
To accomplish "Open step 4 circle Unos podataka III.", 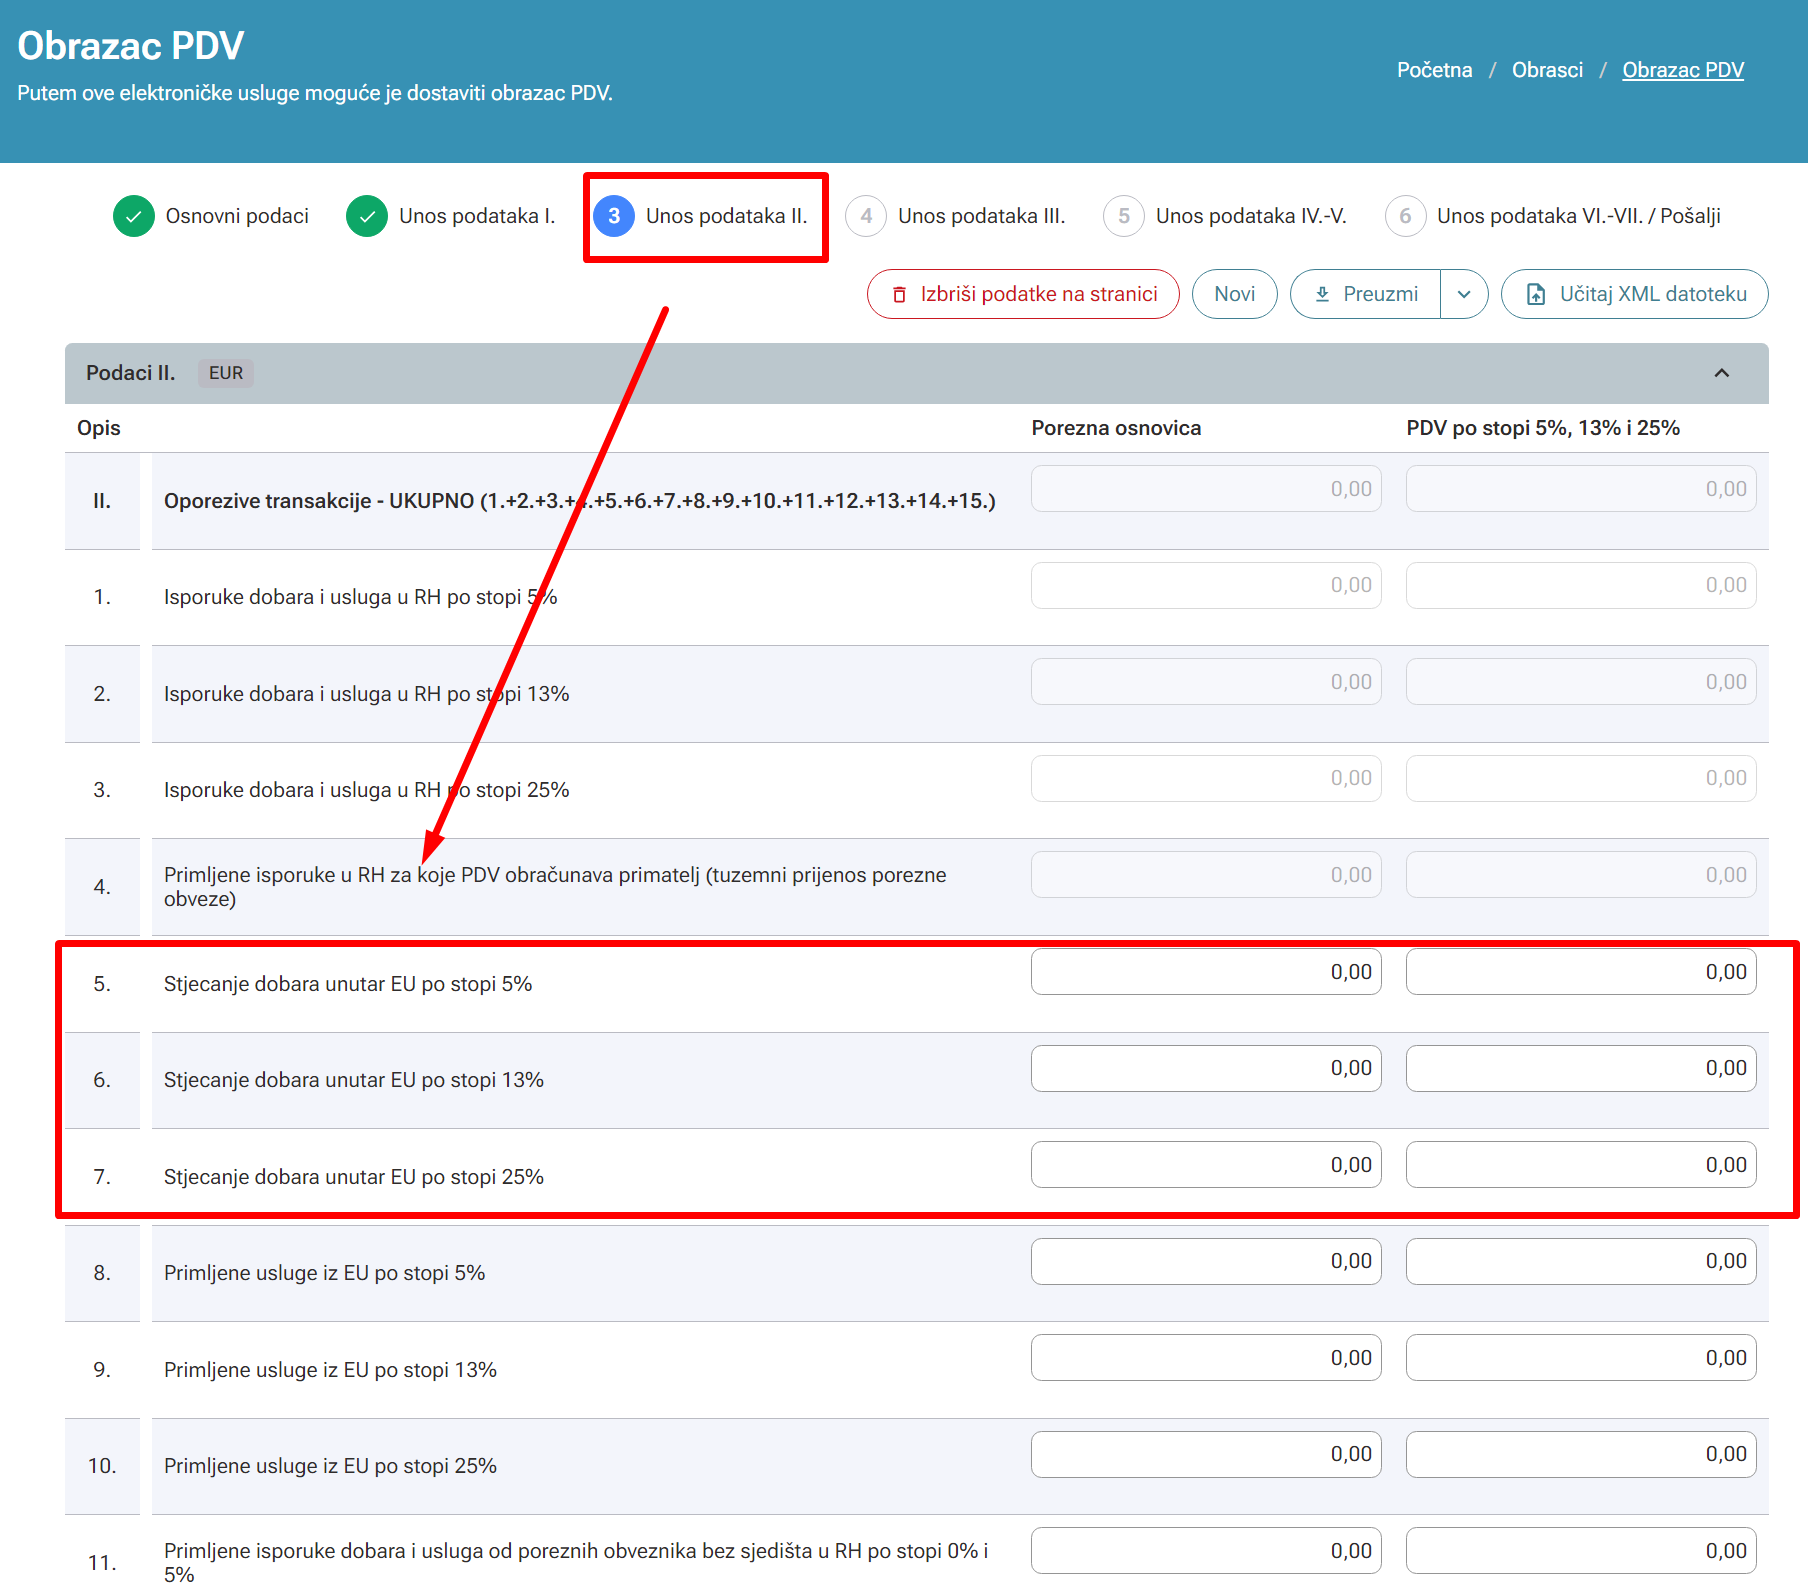I will pyautogui.click(x=866, y=216).
